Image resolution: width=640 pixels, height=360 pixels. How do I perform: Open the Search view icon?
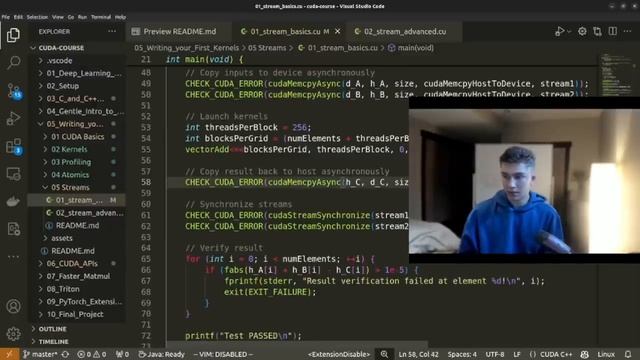click(13, 62)
